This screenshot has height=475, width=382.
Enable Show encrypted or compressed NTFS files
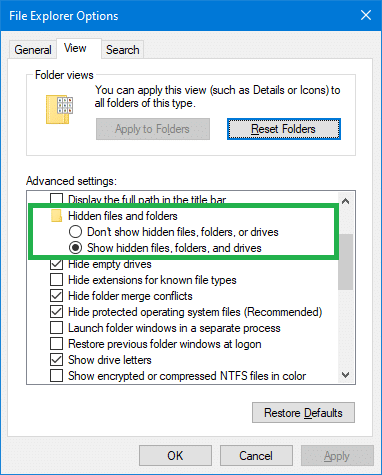(56, 376)
